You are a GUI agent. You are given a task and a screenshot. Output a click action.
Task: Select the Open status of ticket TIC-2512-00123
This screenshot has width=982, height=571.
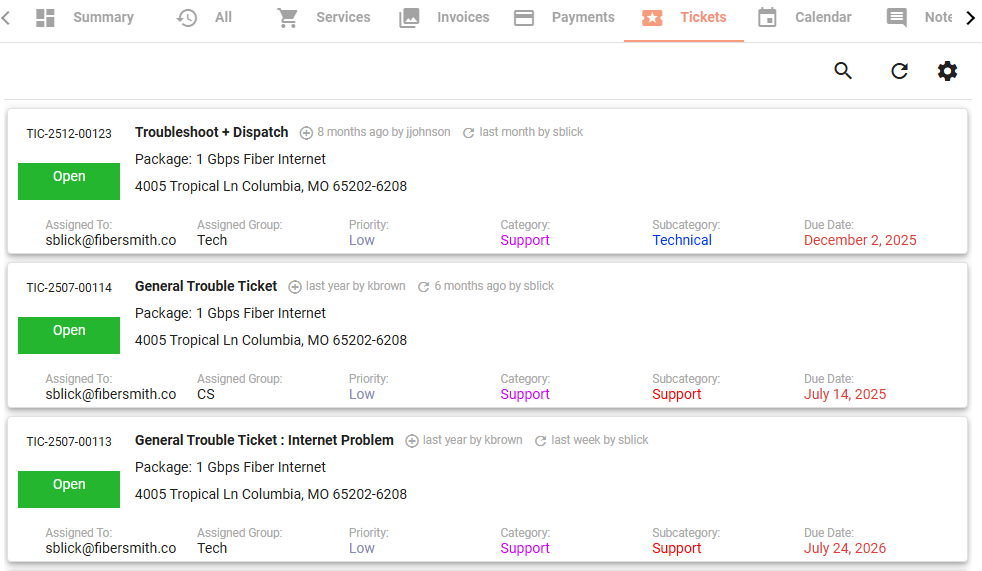coord(69,182)
